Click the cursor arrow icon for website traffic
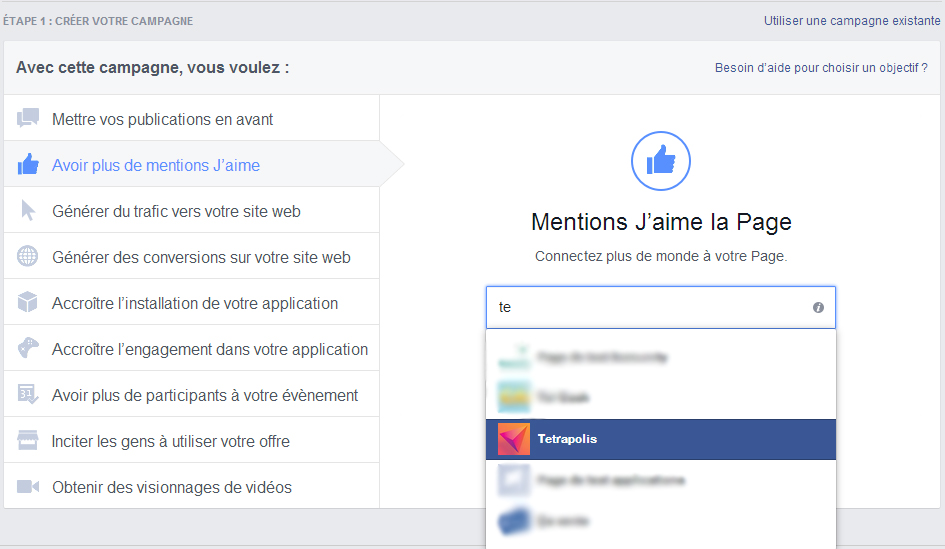The height and width of the screenshot is (549, 945). pos(28,210)
